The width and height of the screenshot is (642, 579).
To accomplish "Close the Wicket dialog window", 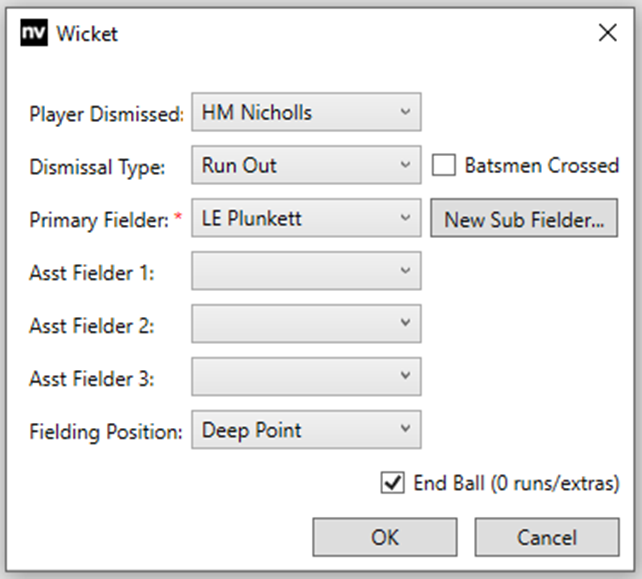I will pos(606,34).
